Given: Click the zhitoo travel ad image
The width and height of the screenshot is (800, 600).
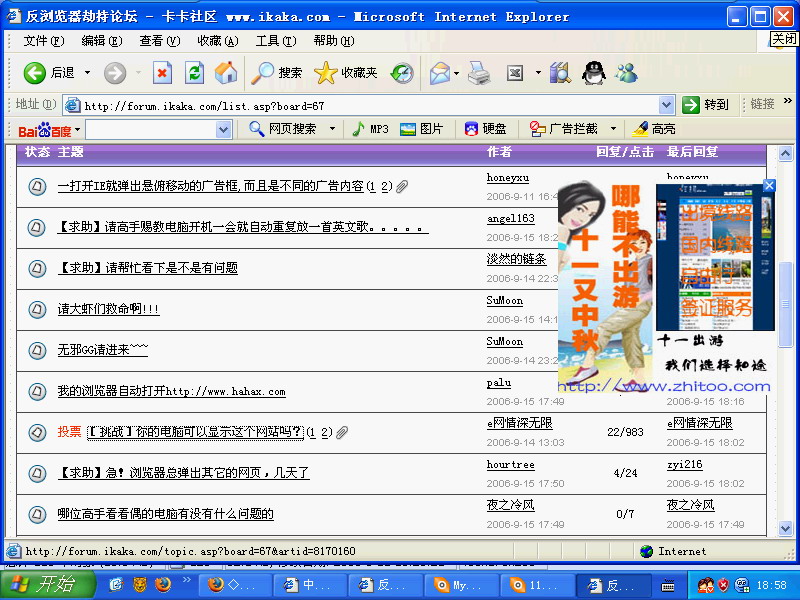Looking at the screenshot, I should pyautogui.click(x=665, y=287).
